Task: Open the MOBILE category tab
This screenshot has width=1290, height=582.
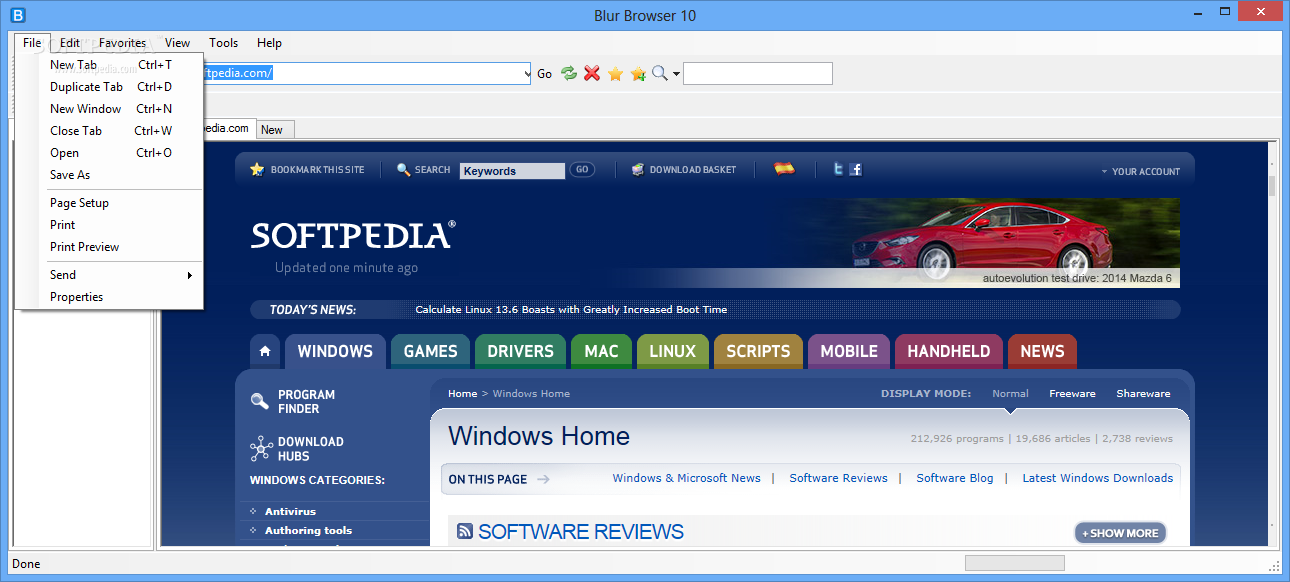Action: [849, 351]
